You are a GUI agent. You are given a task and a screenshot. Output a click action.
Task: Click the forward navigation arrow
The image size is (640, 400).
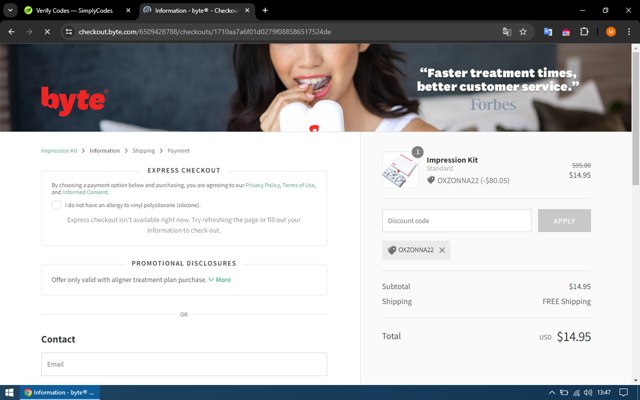(x=29, y=31)
